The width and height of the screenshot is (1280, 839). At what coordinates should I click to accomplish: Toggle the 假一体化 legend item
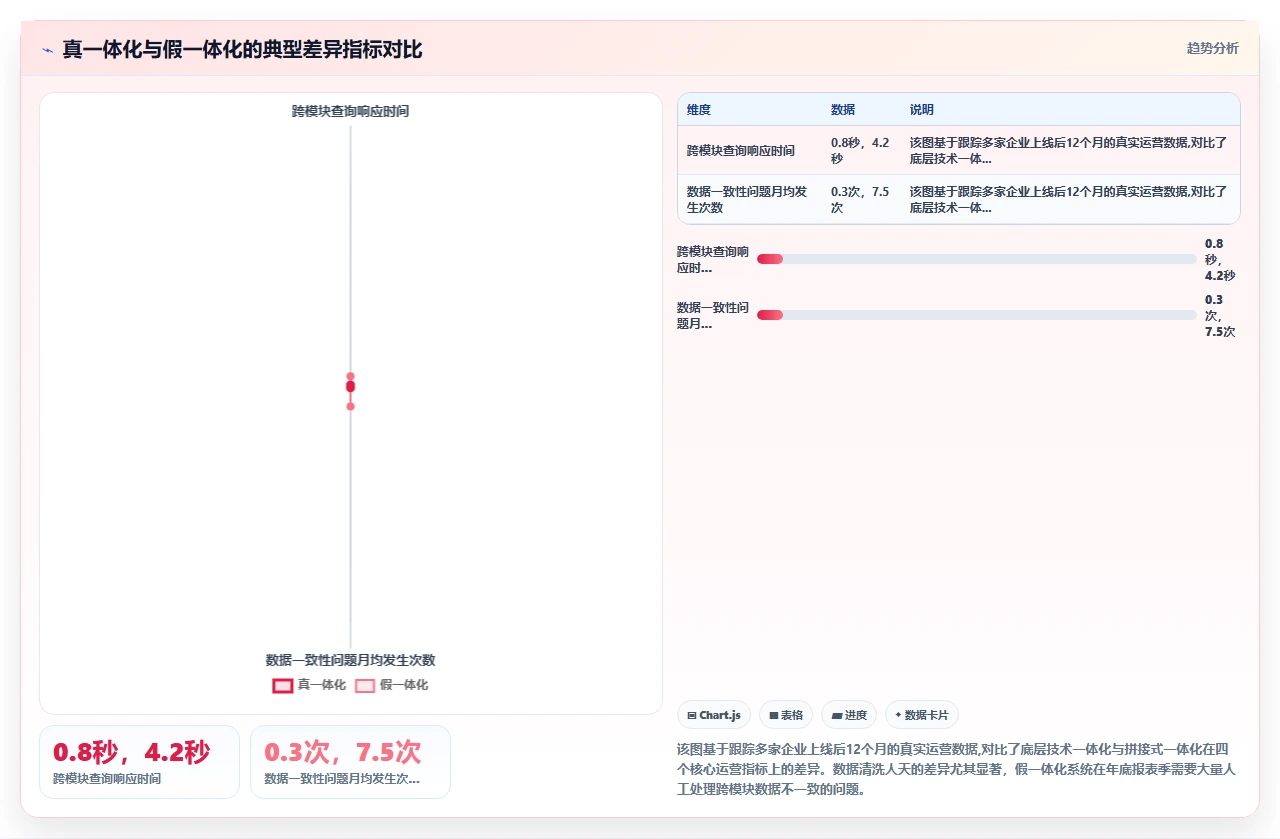click(x=391, y=685)
